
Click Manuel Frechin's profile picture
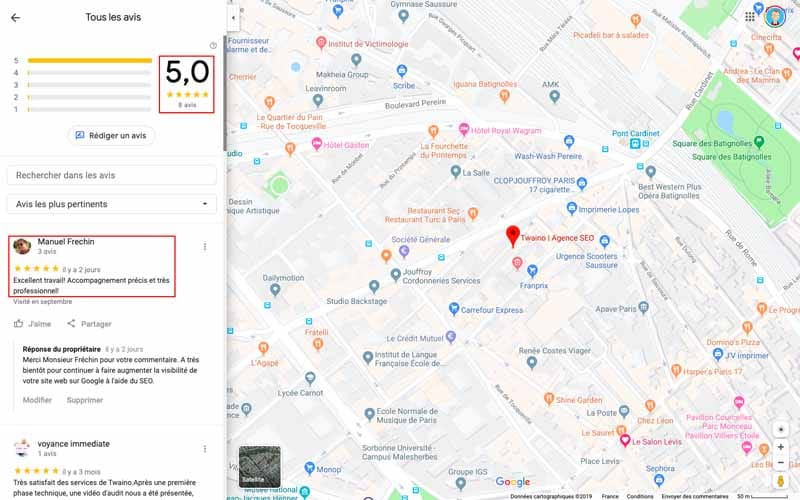[x=22, y=246]
